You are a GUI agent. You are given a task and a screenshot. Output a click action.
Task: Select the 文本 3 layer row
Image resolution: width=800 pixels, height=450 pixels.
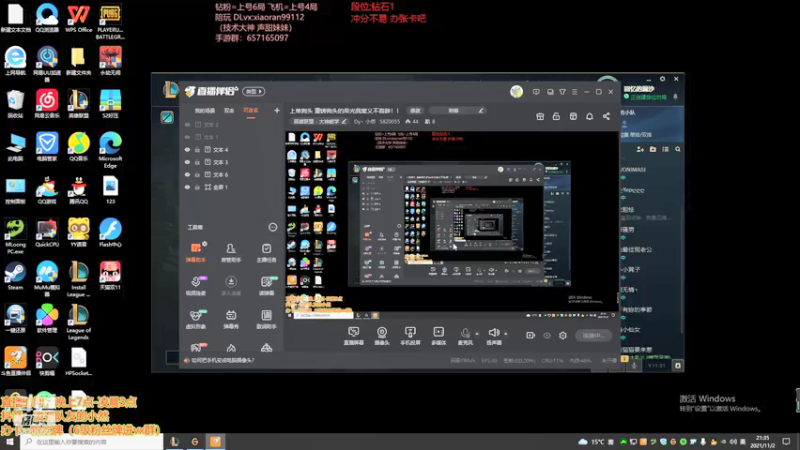231,162
